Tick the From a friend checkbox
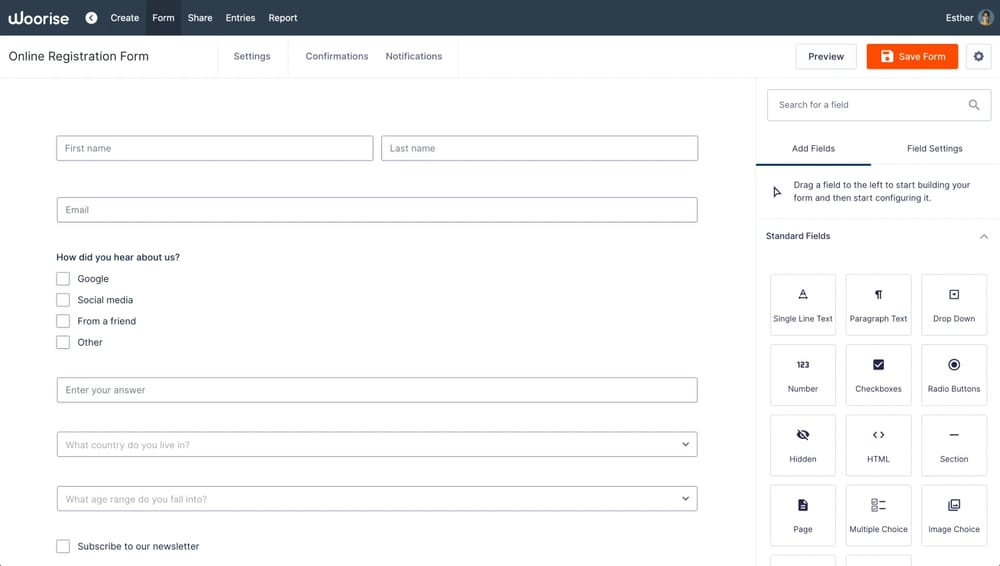This screenshot has height=566, width=1000. (x=62, y=321)
